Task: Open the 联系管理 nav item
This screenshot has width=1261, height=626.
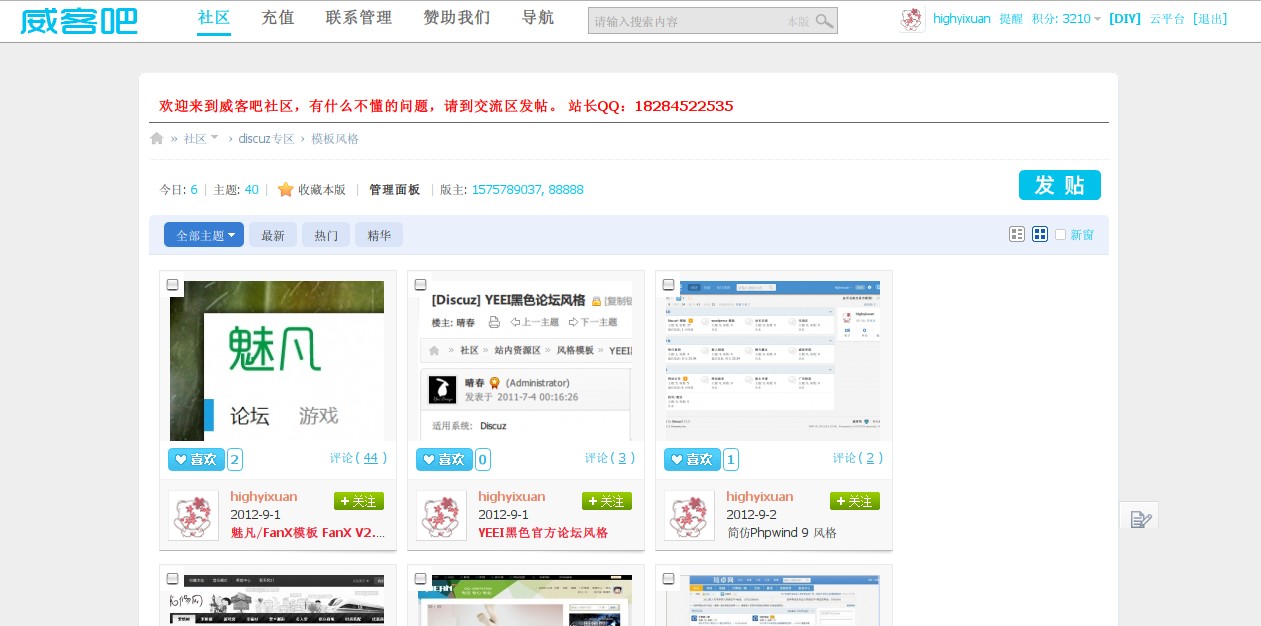Action: [359, 18]
